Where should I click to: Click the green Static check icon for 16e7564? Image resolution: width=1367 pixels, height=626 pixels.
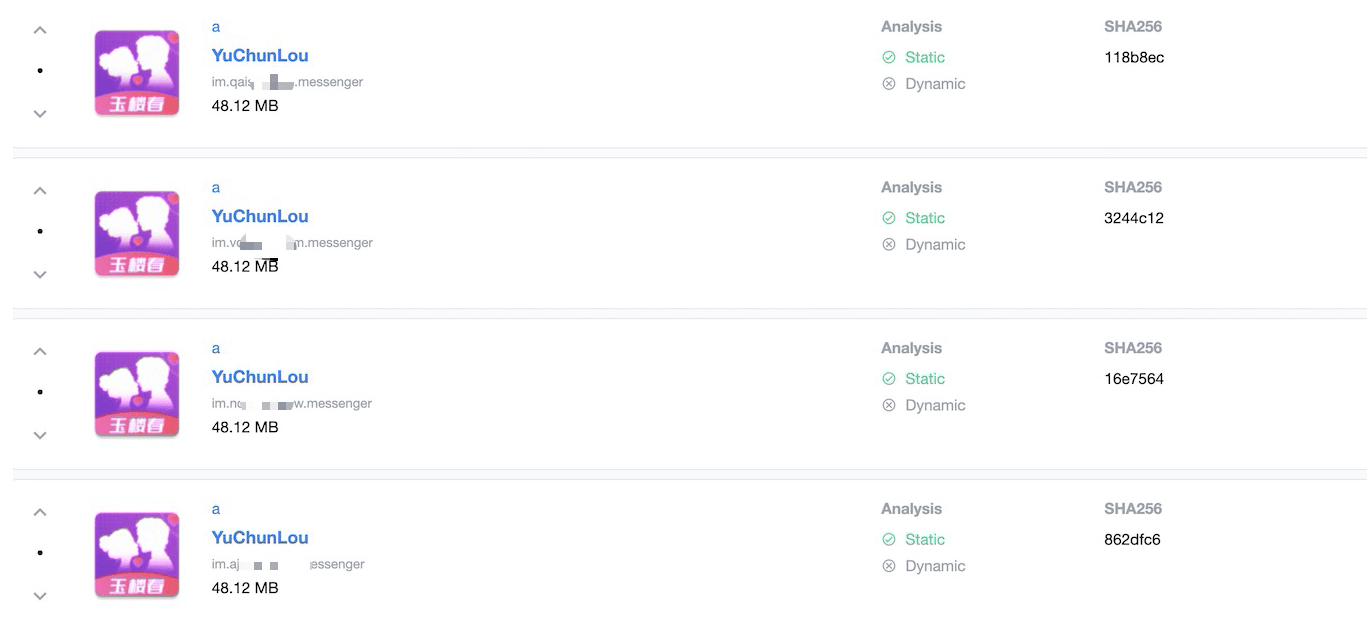coord(889,379)
